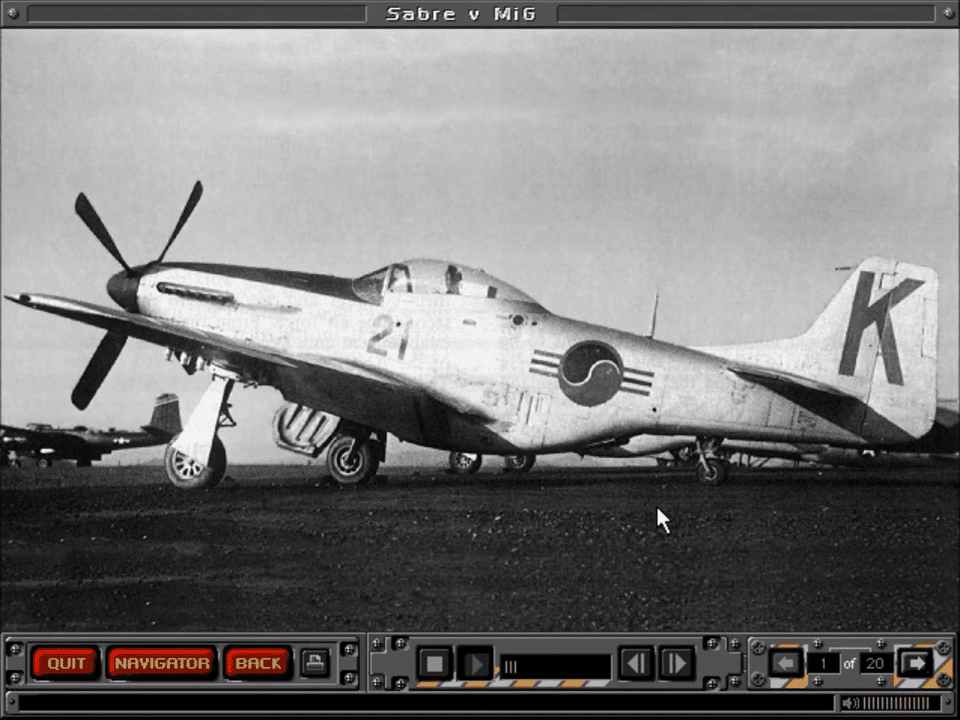
Task: Click the Mustang fighter photograph
Action: [479, 331]
